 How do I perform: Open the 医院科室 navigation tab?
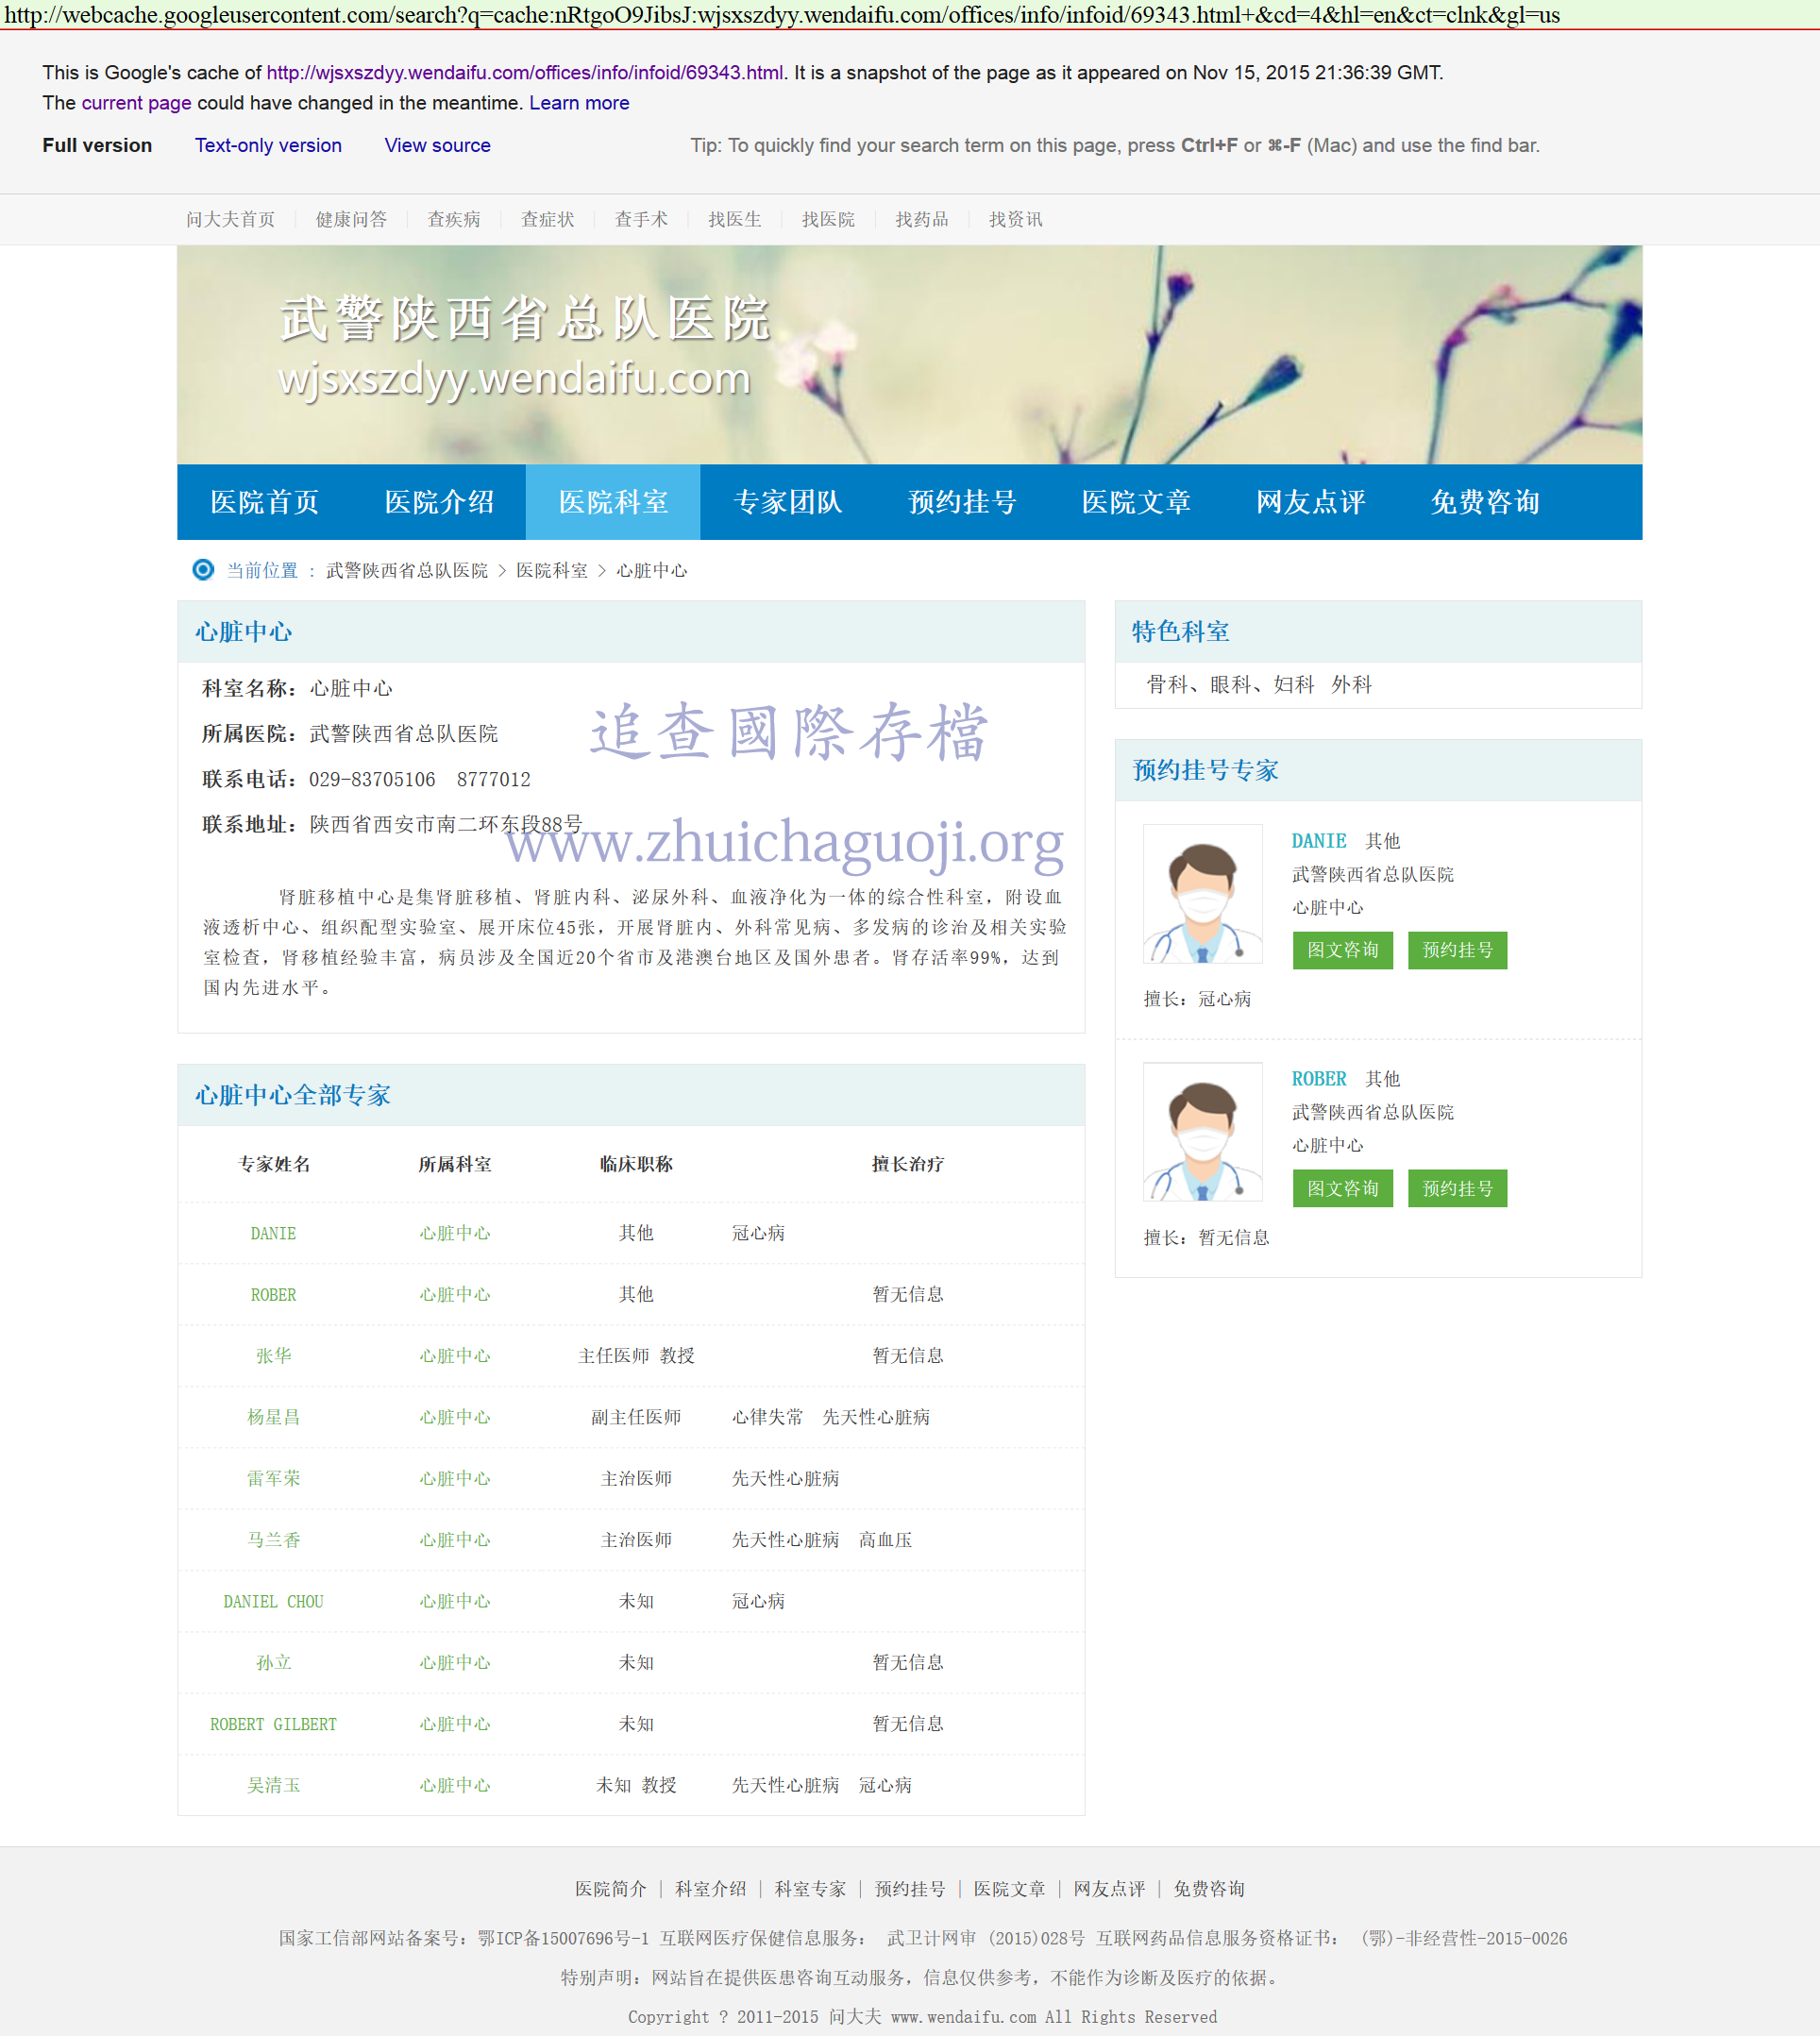pos(613,502)
